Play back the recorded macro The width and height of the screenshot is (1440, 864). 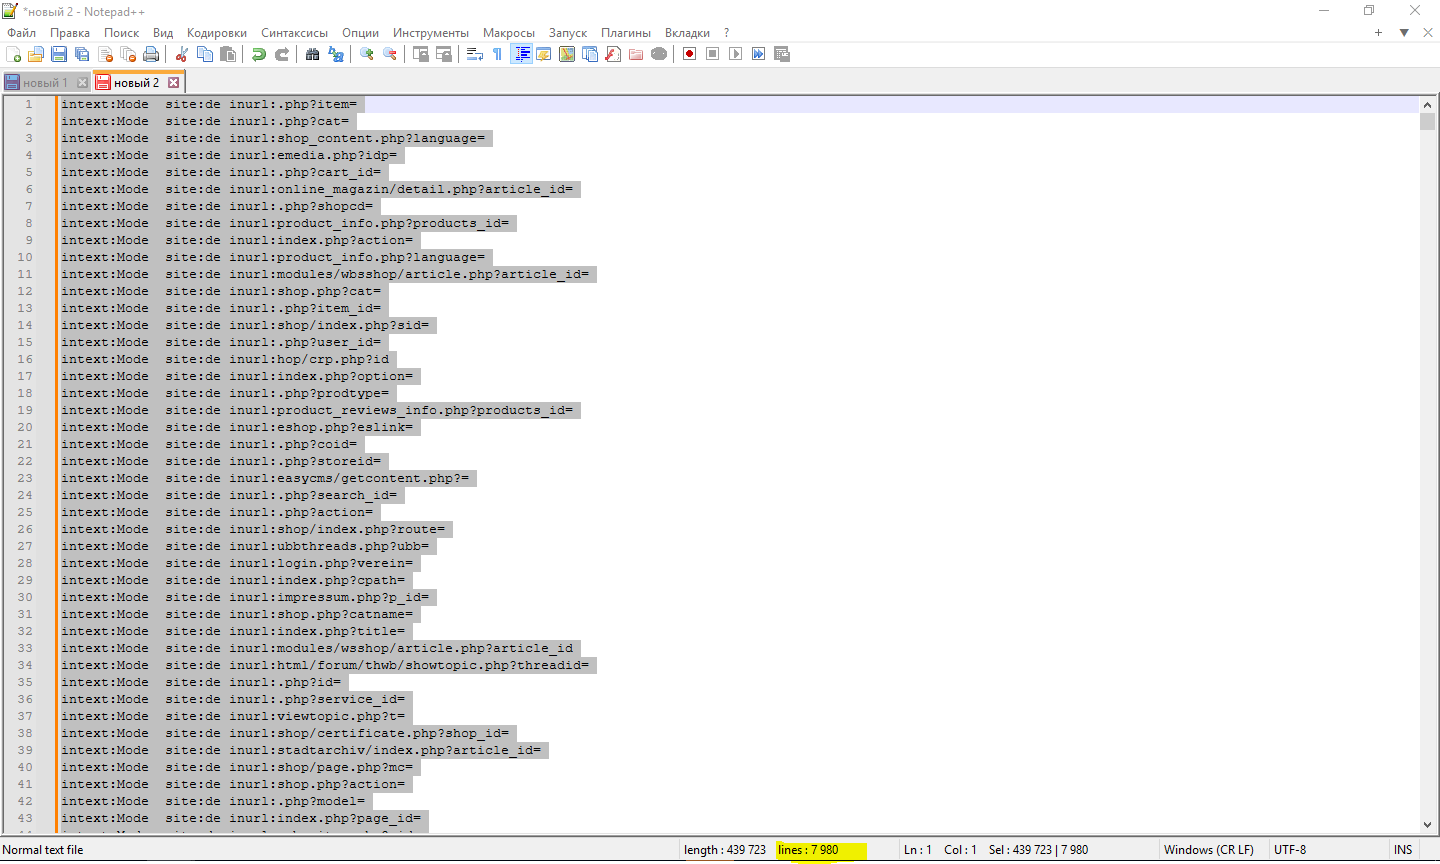pos(736,54)
